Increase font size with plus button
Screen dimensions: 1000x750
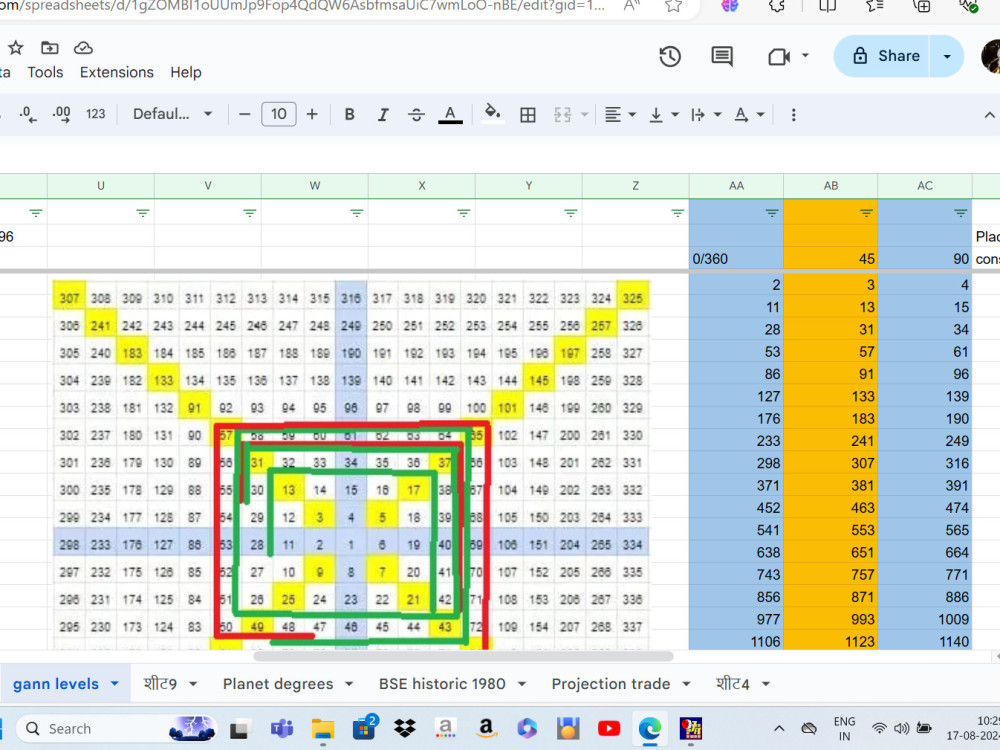tap(312, 115)
